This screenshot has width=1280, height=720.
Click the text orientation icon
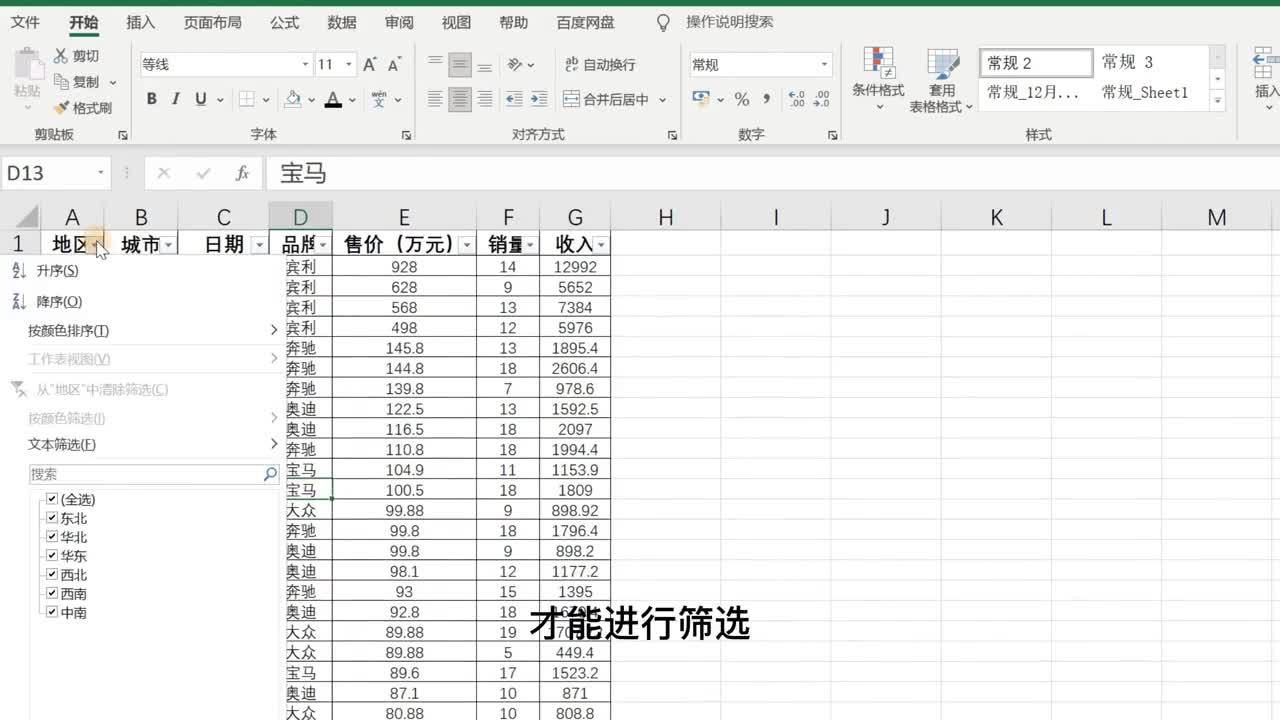[515, 65]
